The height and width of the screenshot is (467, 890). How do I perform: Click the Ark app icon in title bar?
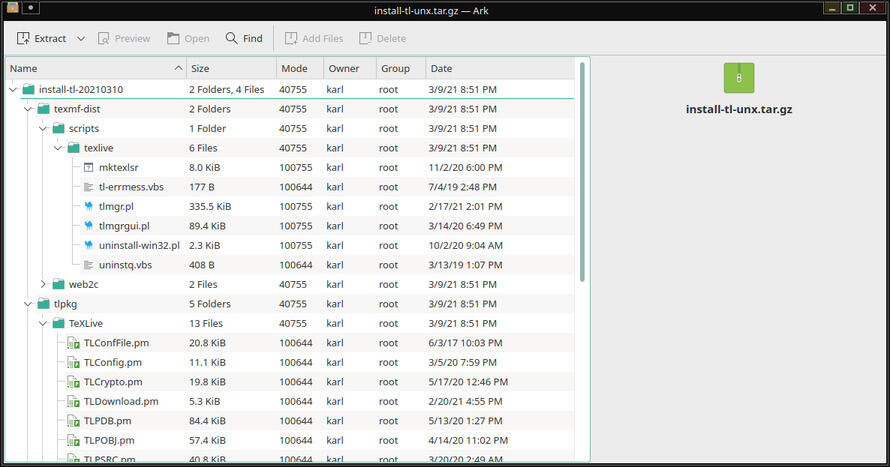[12, 8]
